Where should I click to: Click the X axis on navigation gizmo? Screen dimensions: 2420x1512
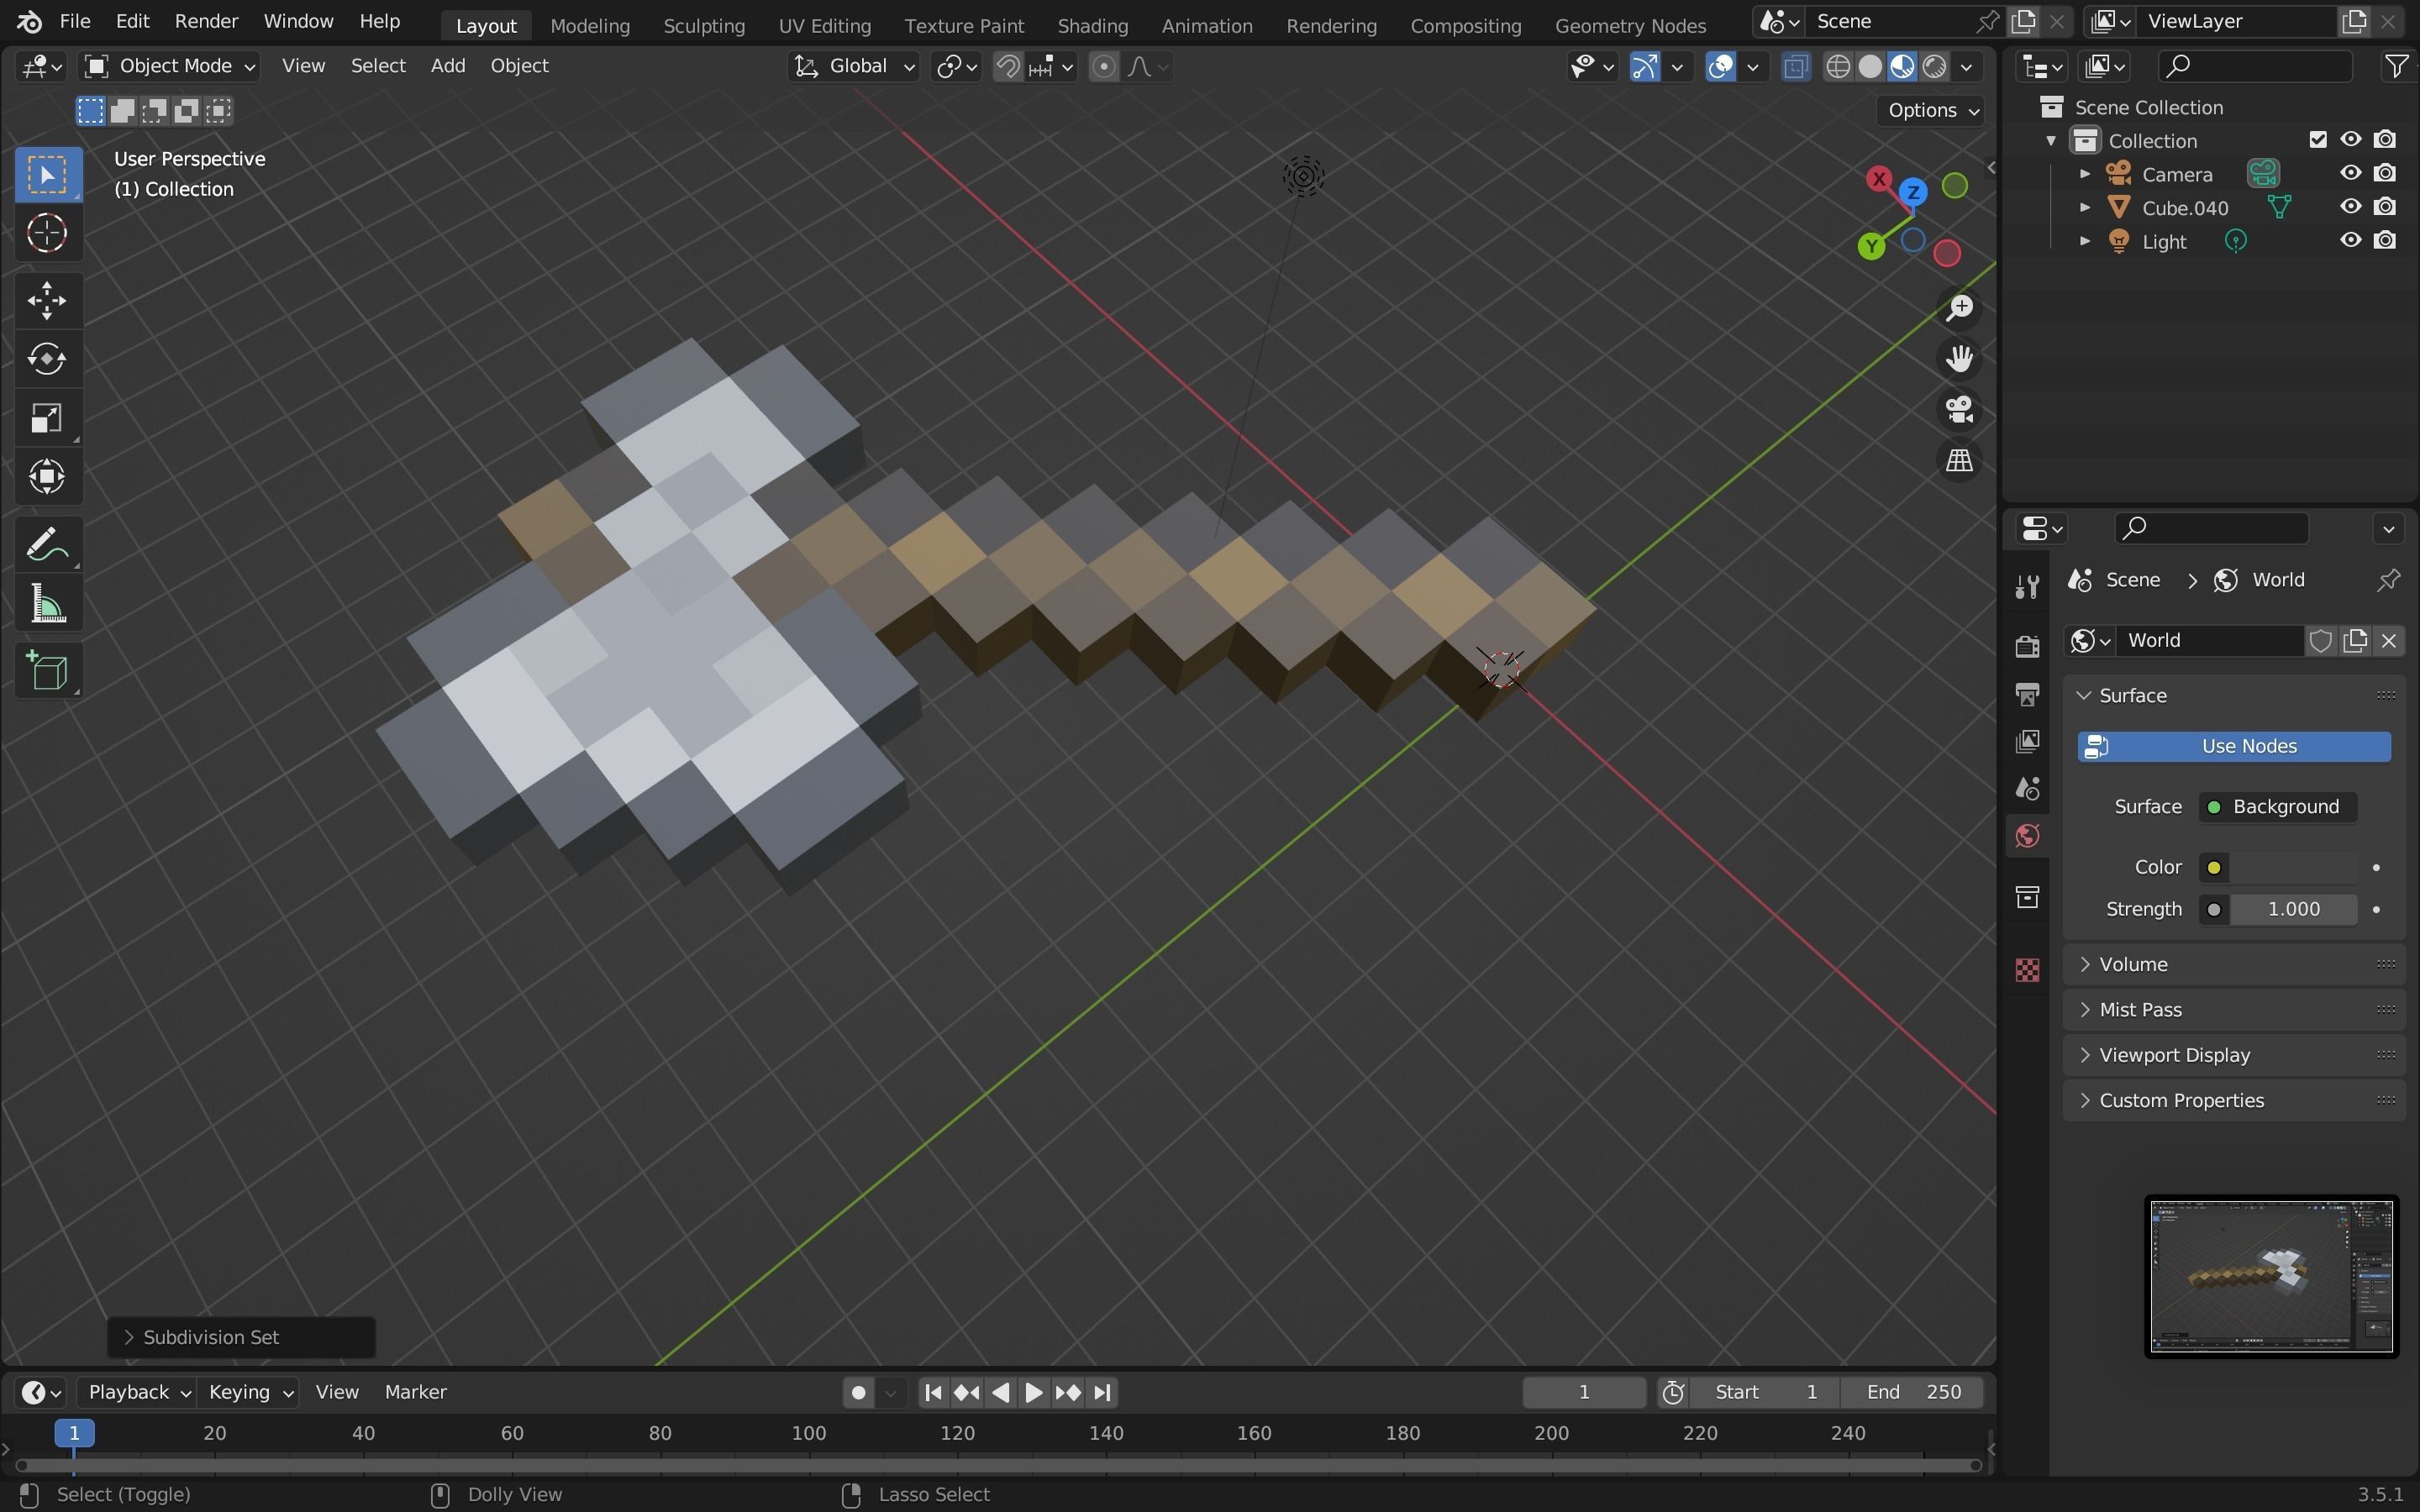pyautogui.click(x=1879, y=179)
